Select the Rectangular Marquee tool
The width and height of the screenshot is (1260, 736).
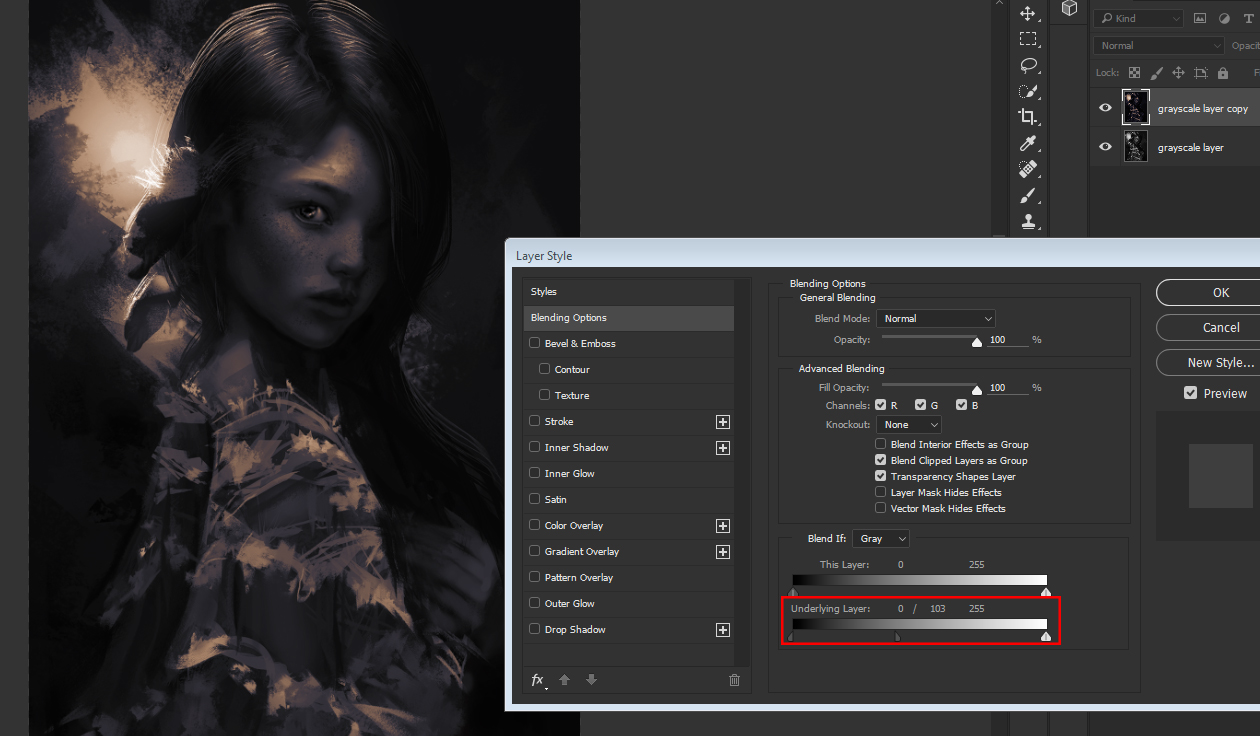click(x=1027, y=39)
